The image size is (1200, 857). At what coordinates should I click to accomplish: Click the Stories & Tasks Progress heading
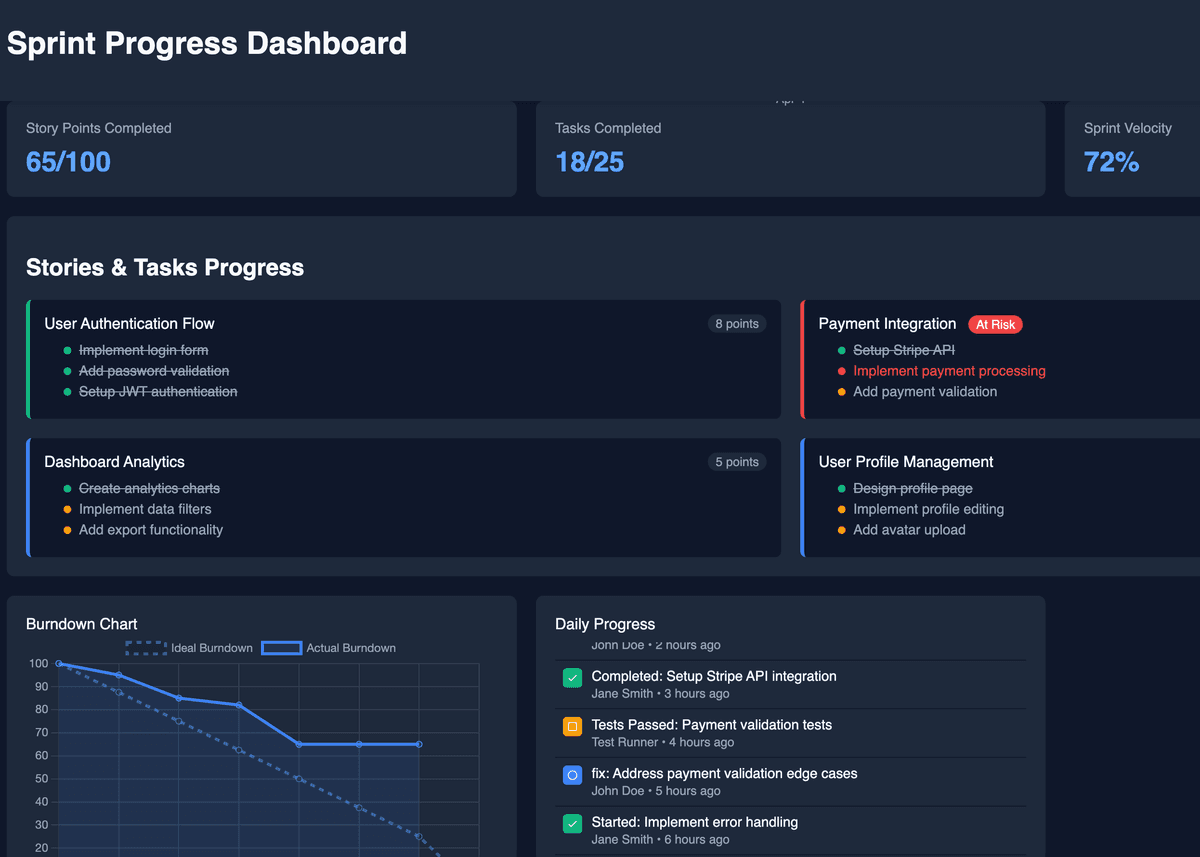[165, 268]
